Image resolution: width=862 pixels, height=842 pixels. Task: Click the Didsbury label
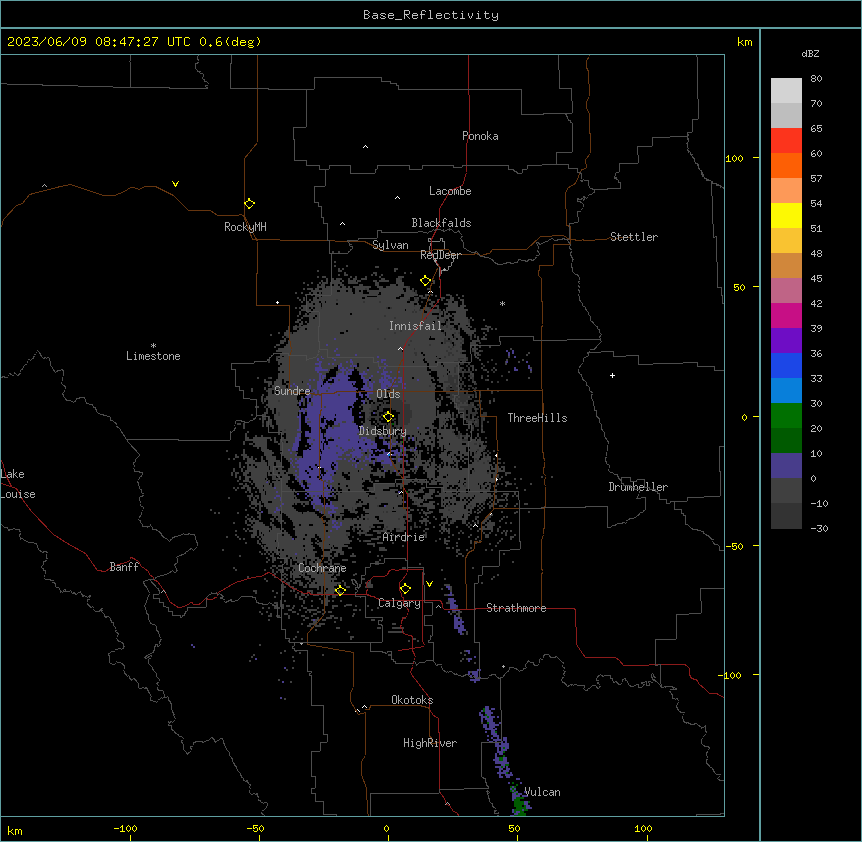[x=383, y=431]
